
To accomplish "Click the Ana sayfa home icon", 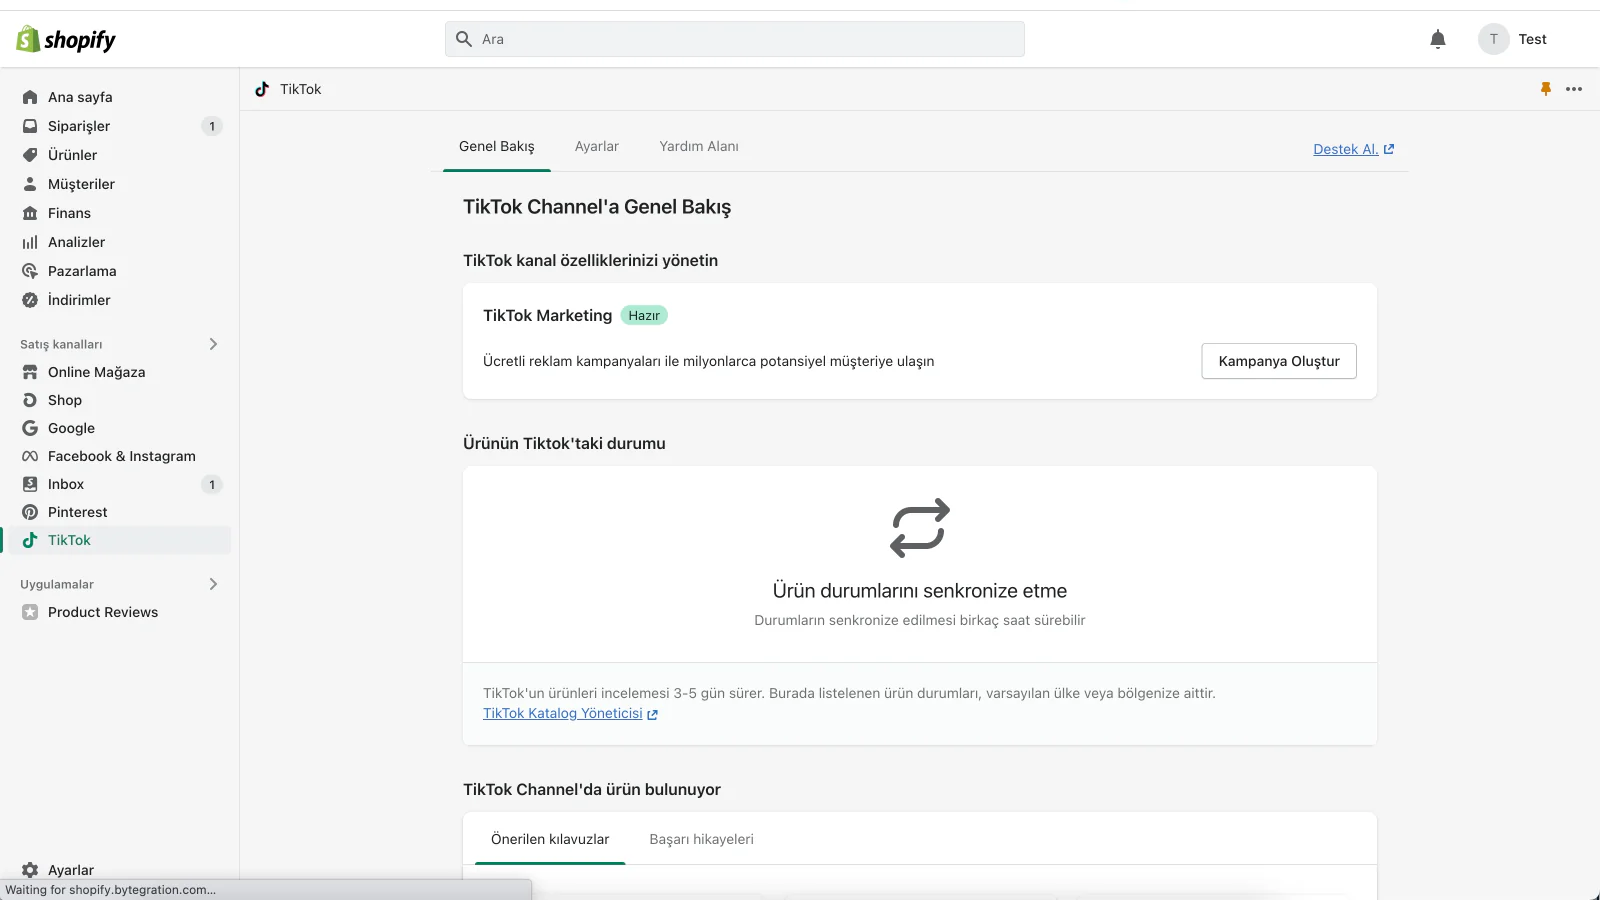I will coord(30,97).
